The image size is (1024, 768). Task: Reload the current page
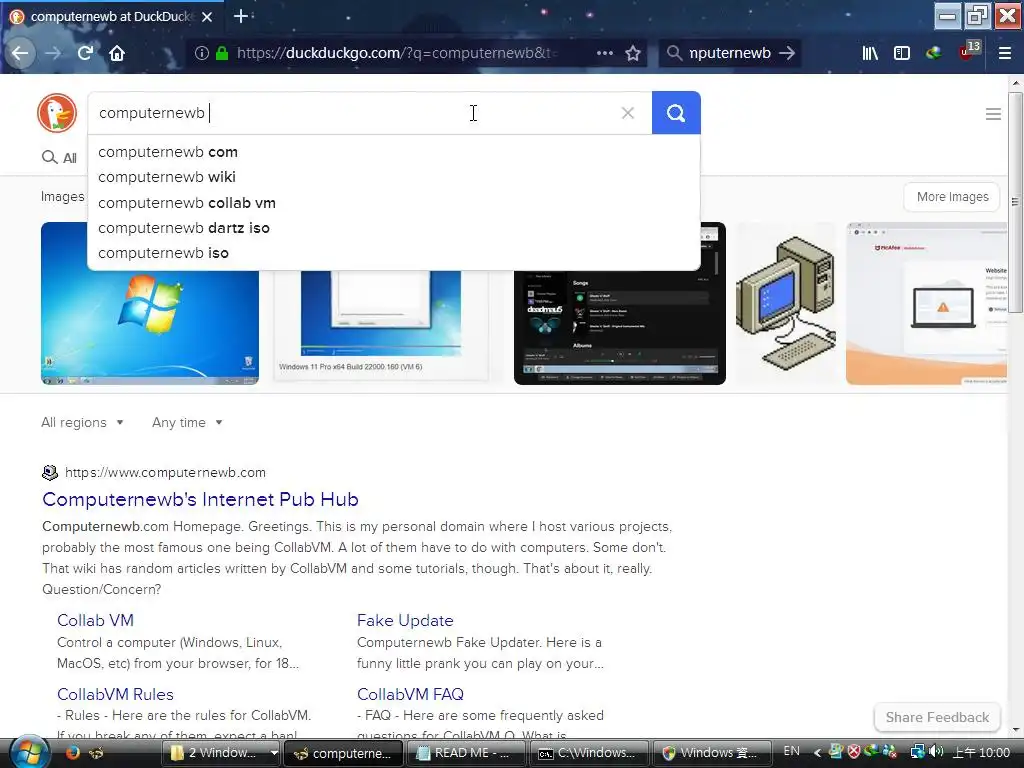click(x=85, y=53)
